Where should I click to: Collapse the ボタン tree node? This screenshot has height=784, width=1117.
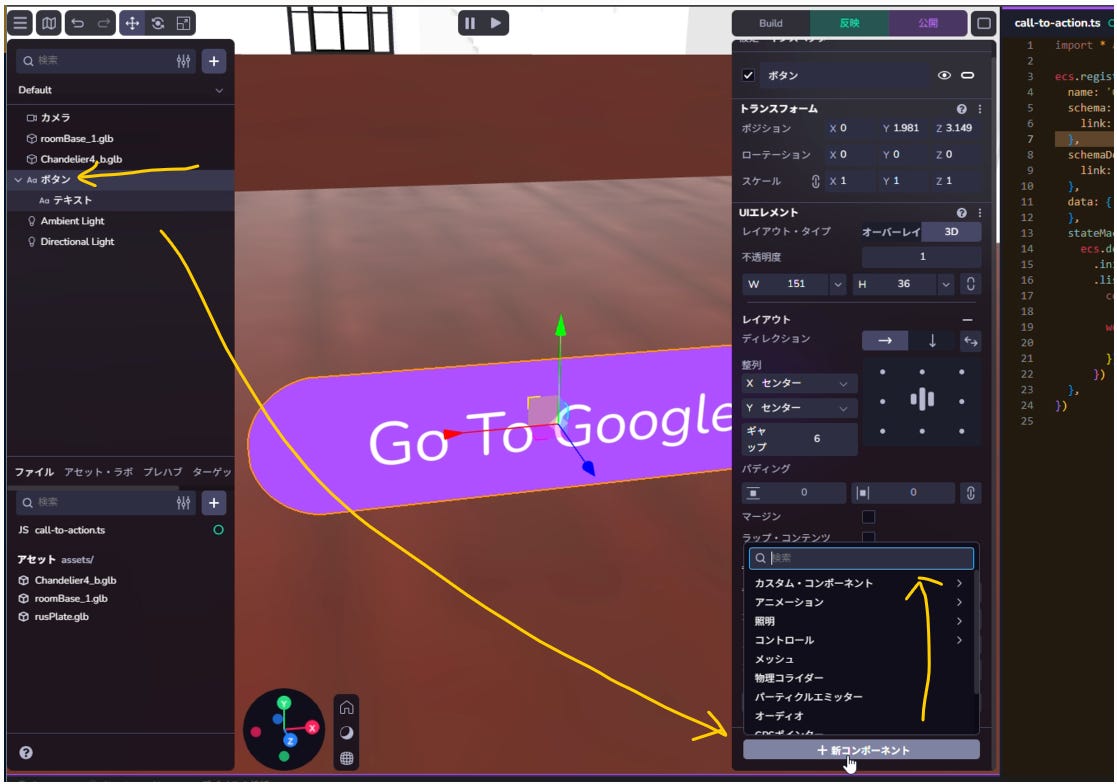coord(18,180)
